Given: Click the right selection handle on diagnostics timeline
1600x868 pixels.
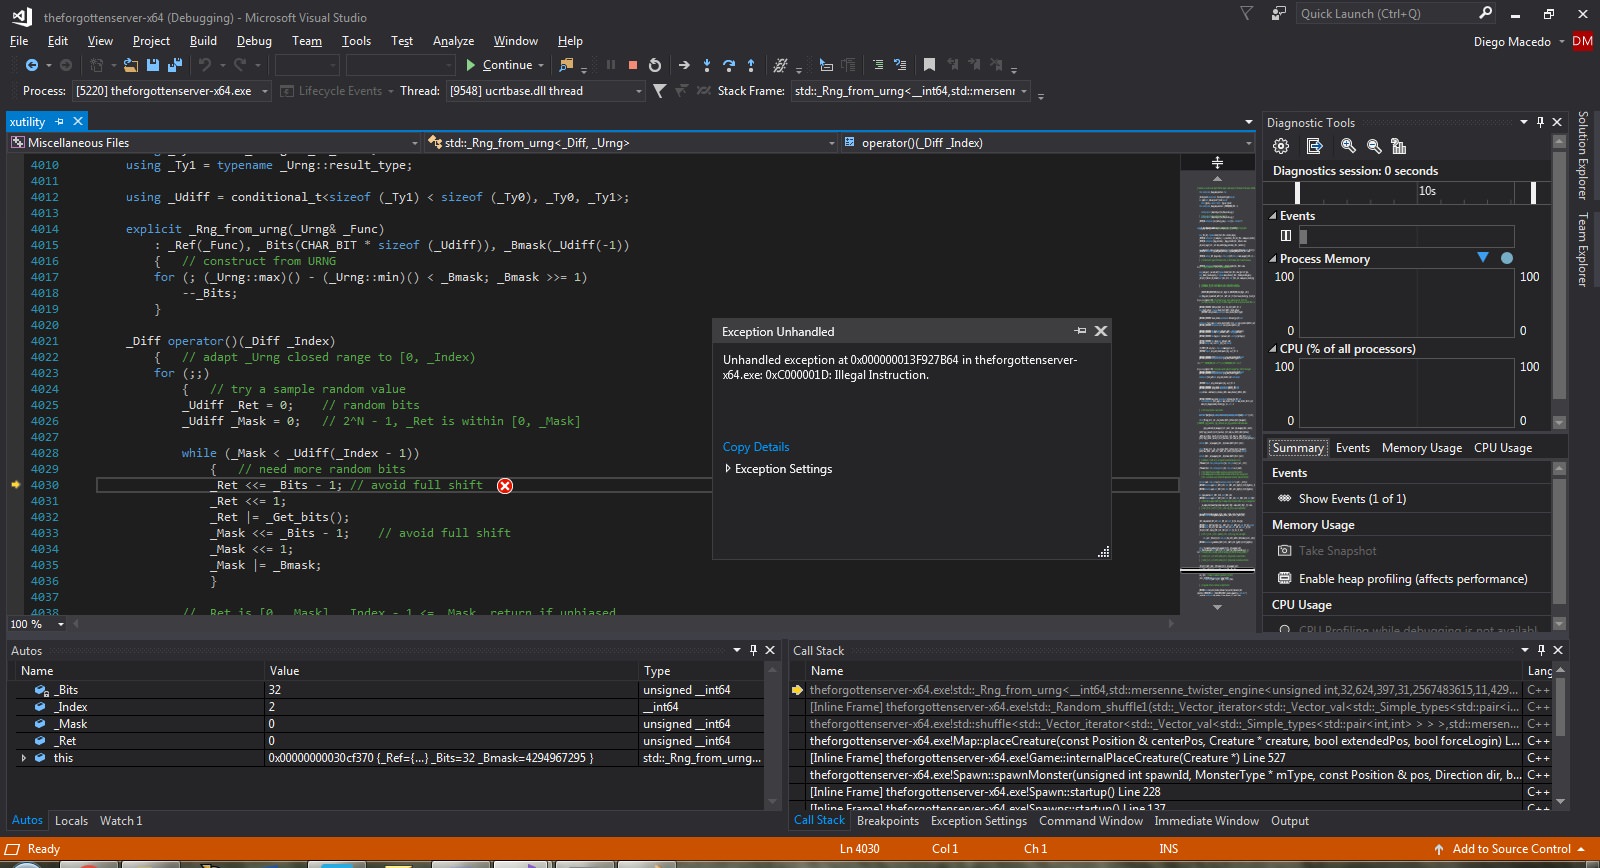Looking at the screenshot, I should (1533, 192).
